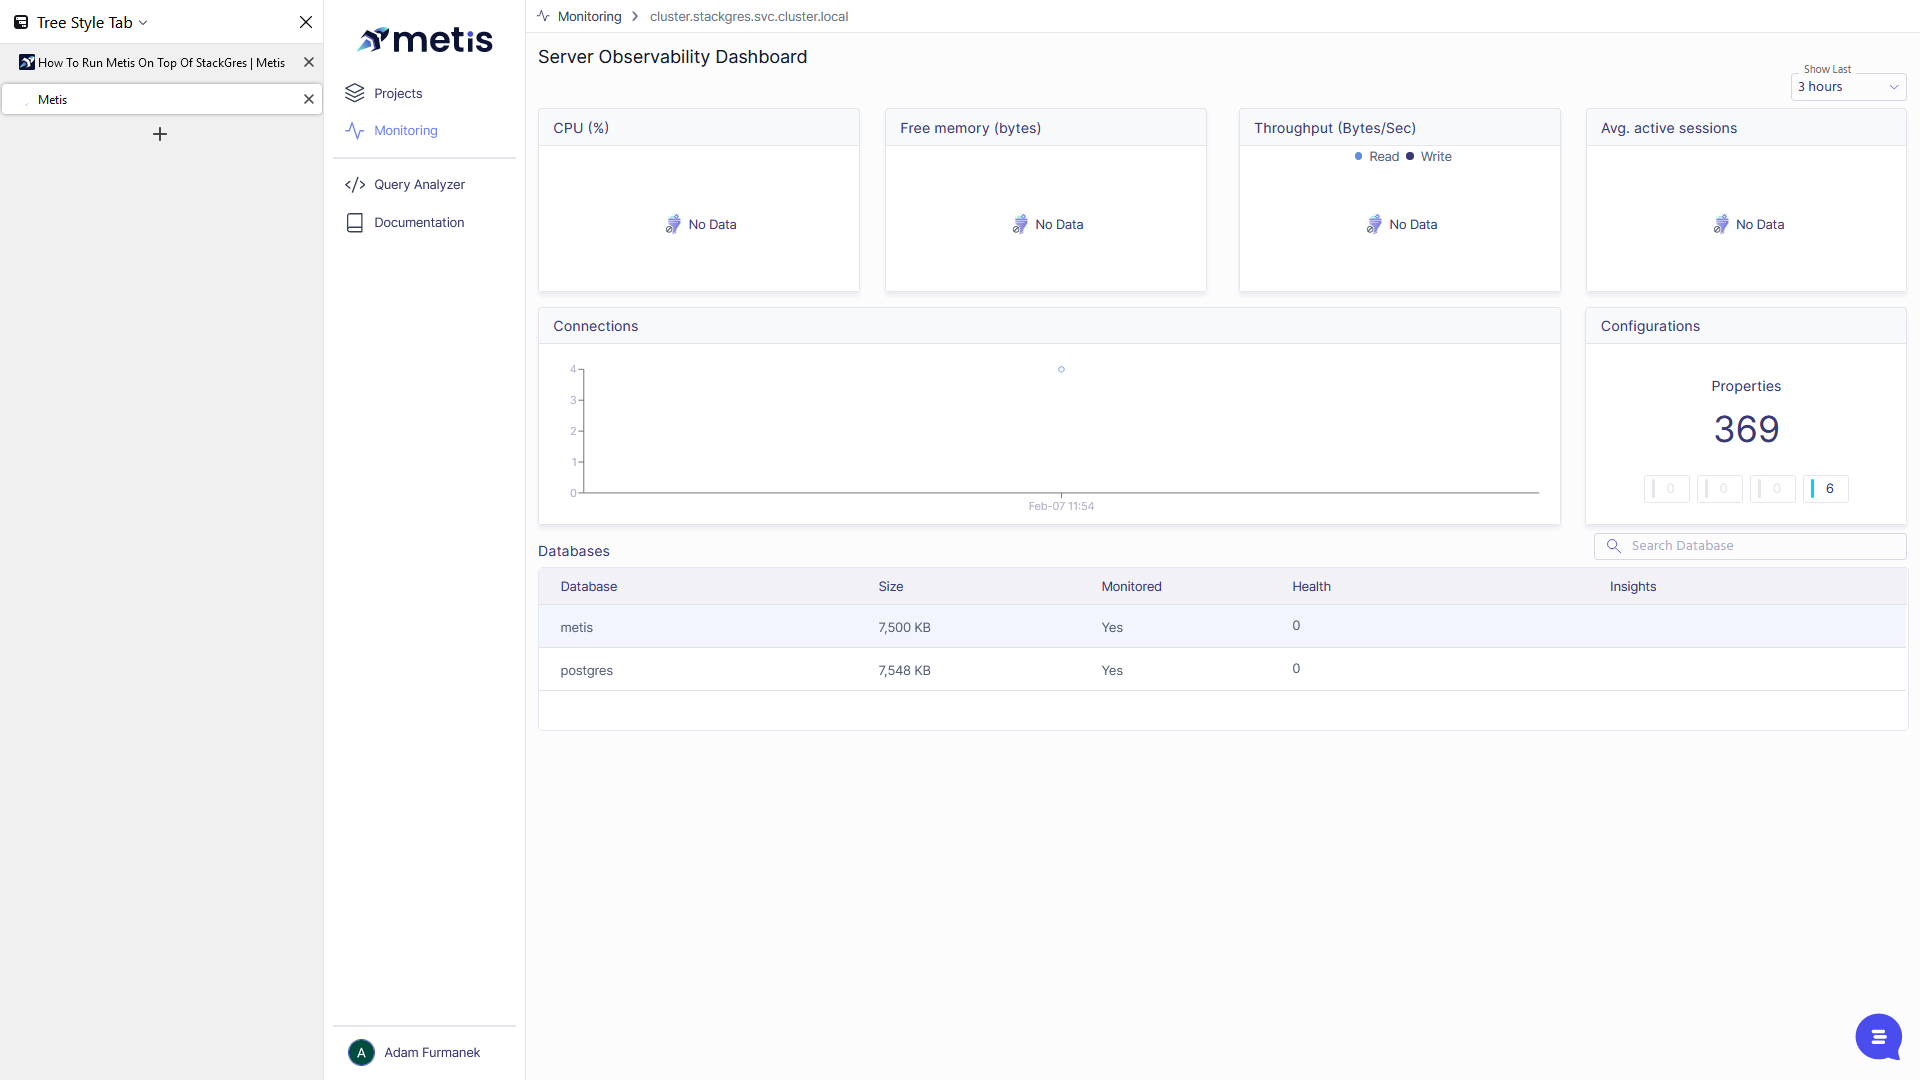Expand the Tree Style Tab menu chevron

click(143, 22)
